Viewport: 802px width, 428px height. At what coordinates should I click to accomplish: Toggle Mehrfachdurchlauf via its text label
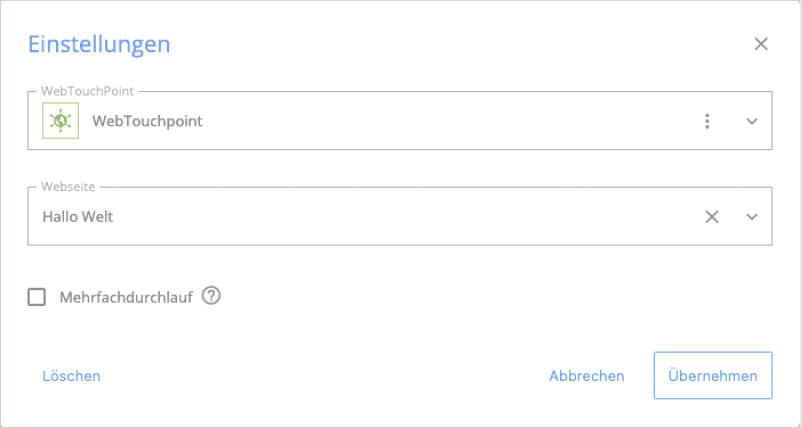pos(126,298)
